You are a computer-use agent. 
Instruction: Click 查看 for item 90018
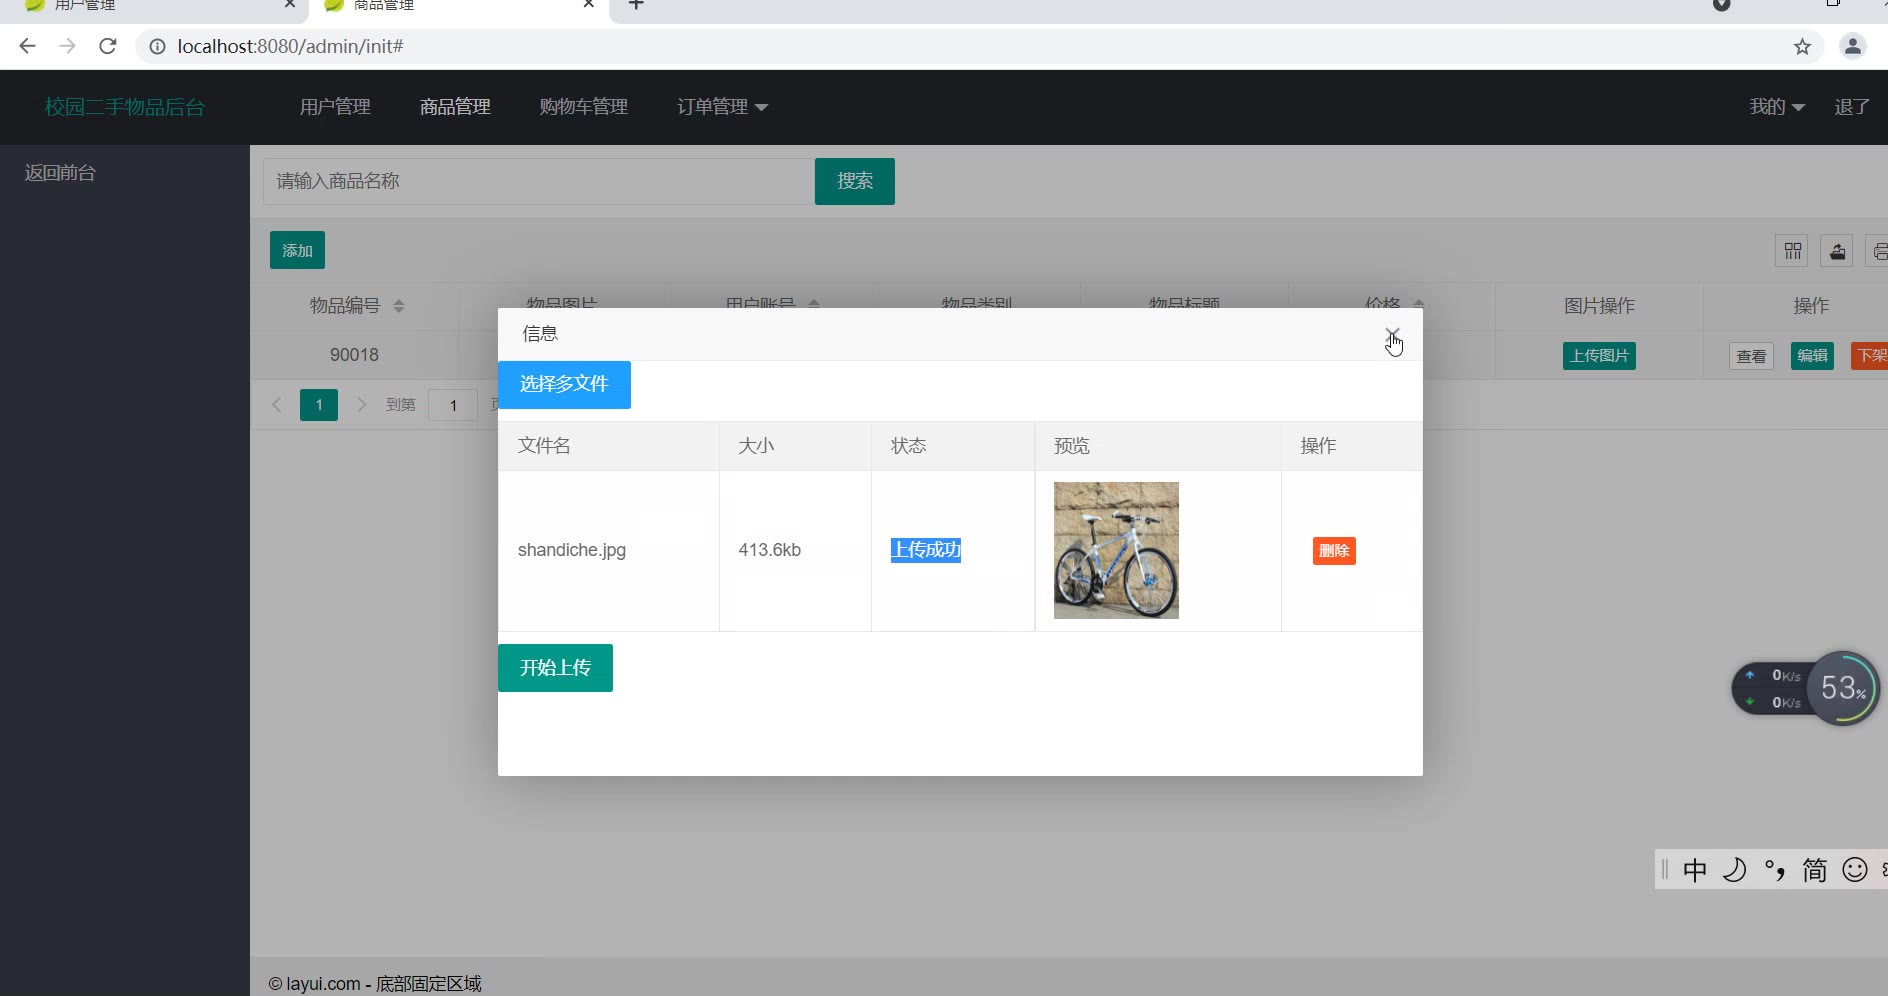coord(1751,356)
